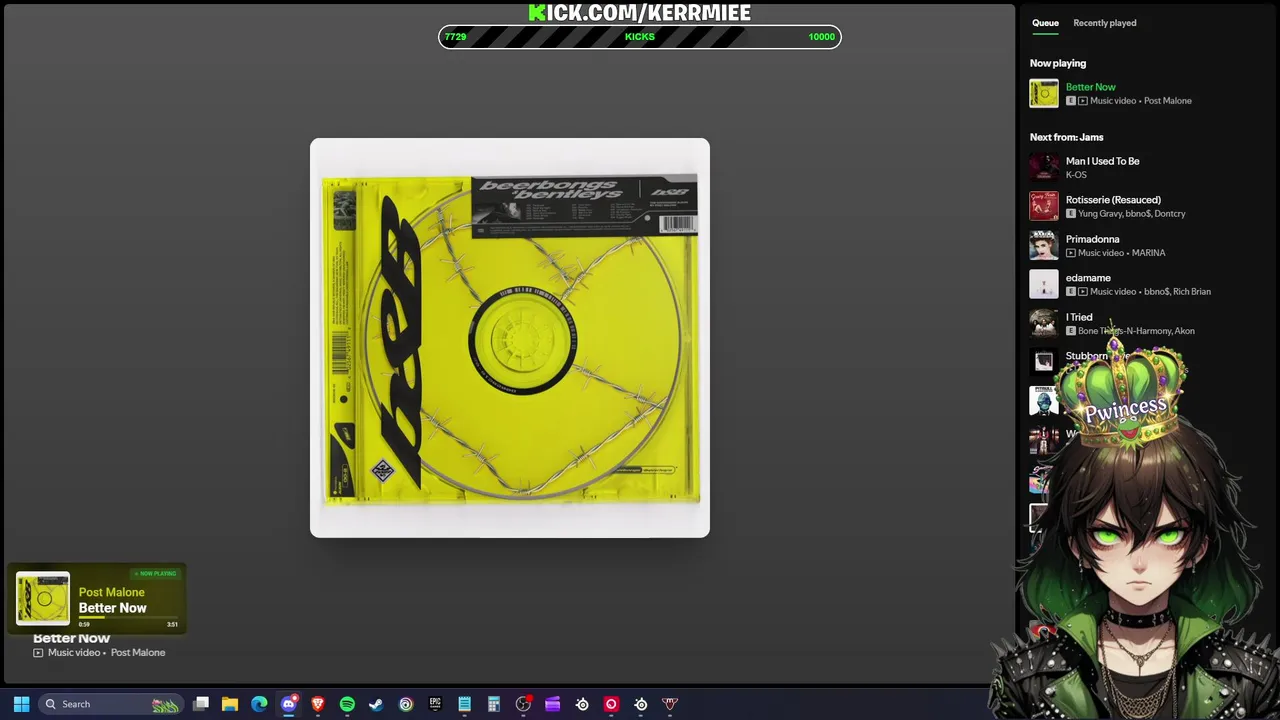Click the now playing overlay widget thumbnail

pos(43,598)
